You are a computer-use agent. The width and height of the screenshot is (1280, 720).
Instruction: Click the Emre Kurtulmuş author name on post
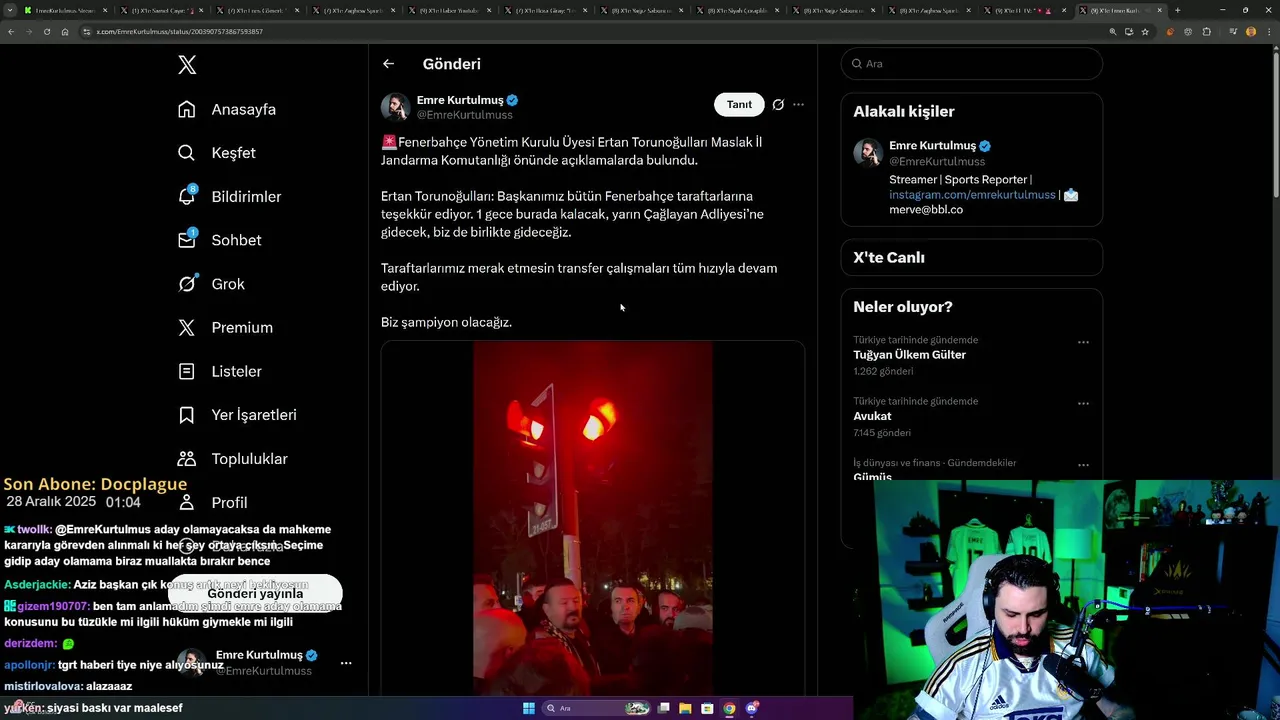point(460,100)
